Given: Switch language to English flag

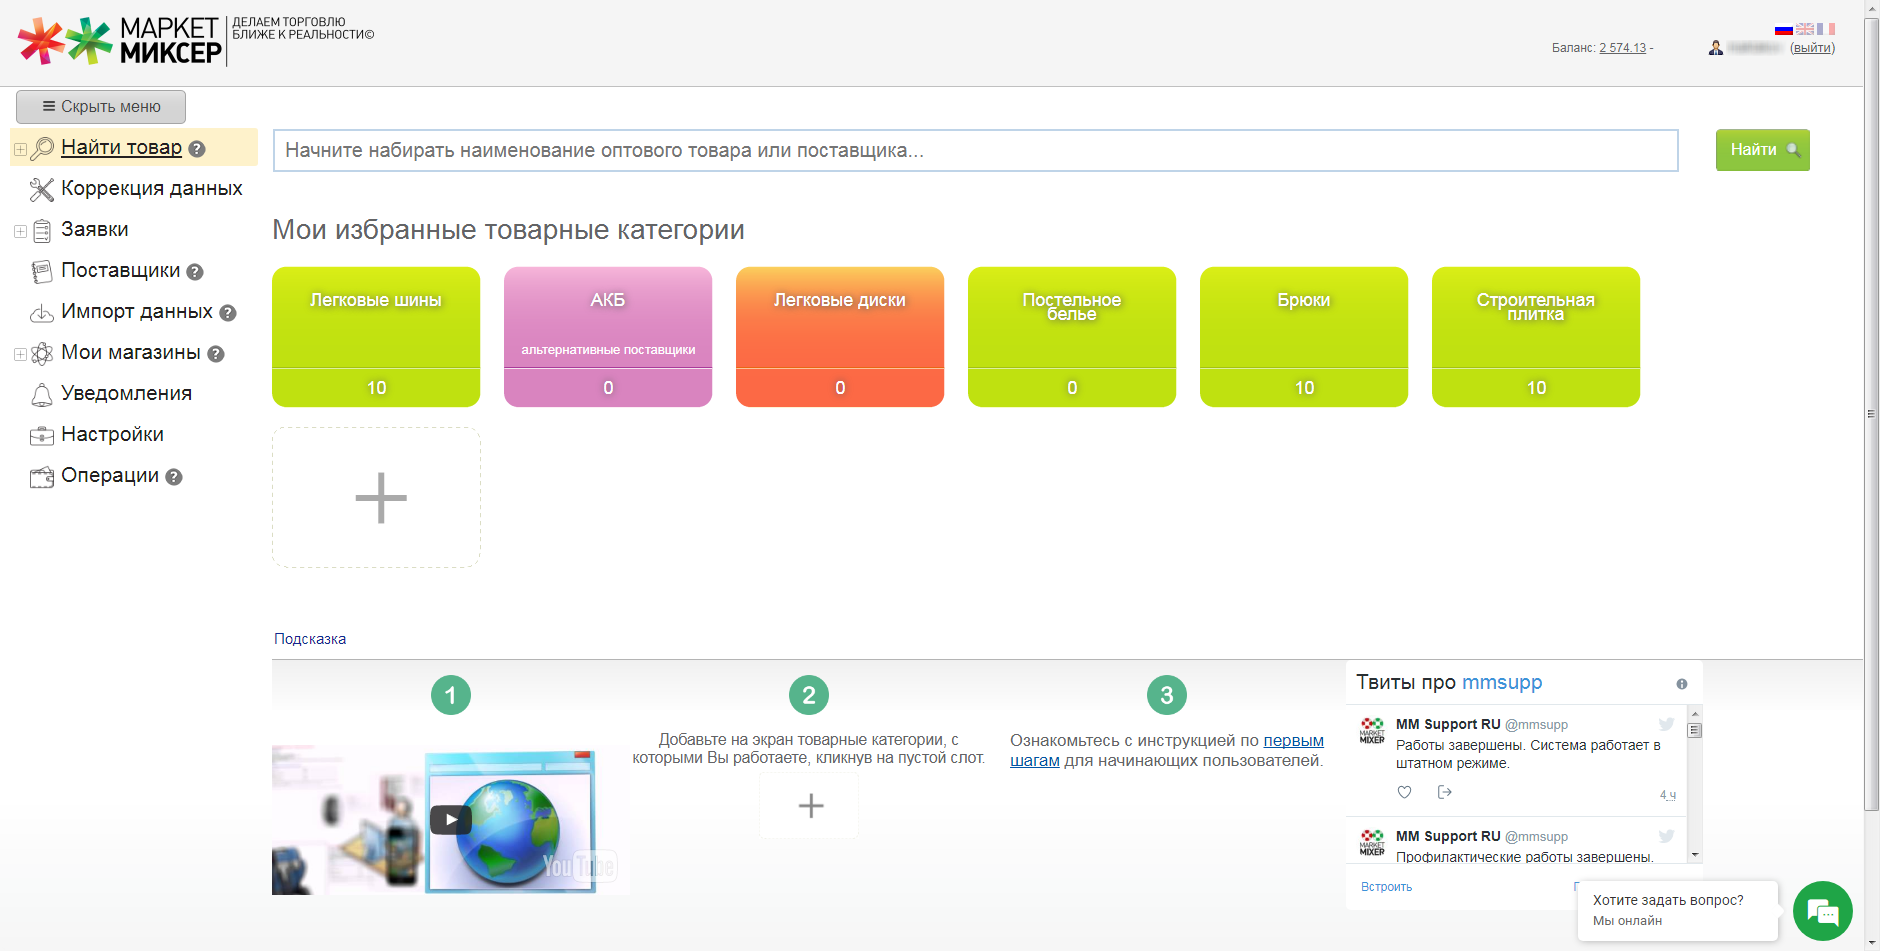Looking at the screenshot, I should 1805,29.
